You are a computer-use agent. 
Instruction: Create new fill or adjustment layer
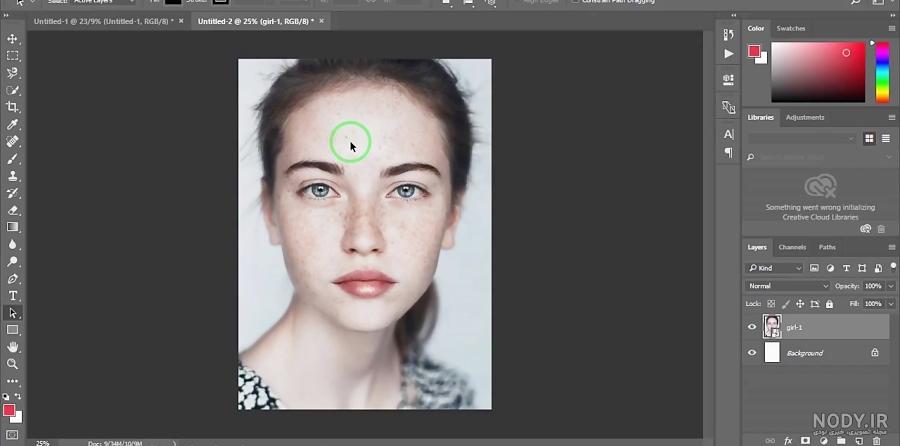824,441
